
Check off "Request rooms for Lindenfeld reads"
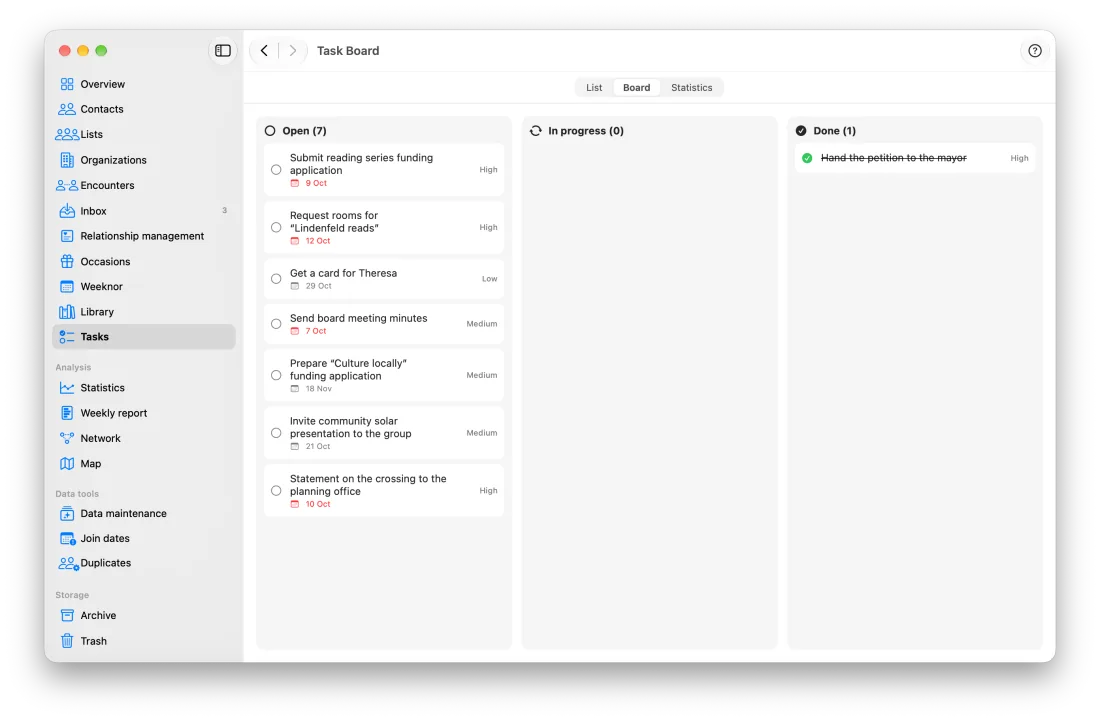(x=276, y=227)
